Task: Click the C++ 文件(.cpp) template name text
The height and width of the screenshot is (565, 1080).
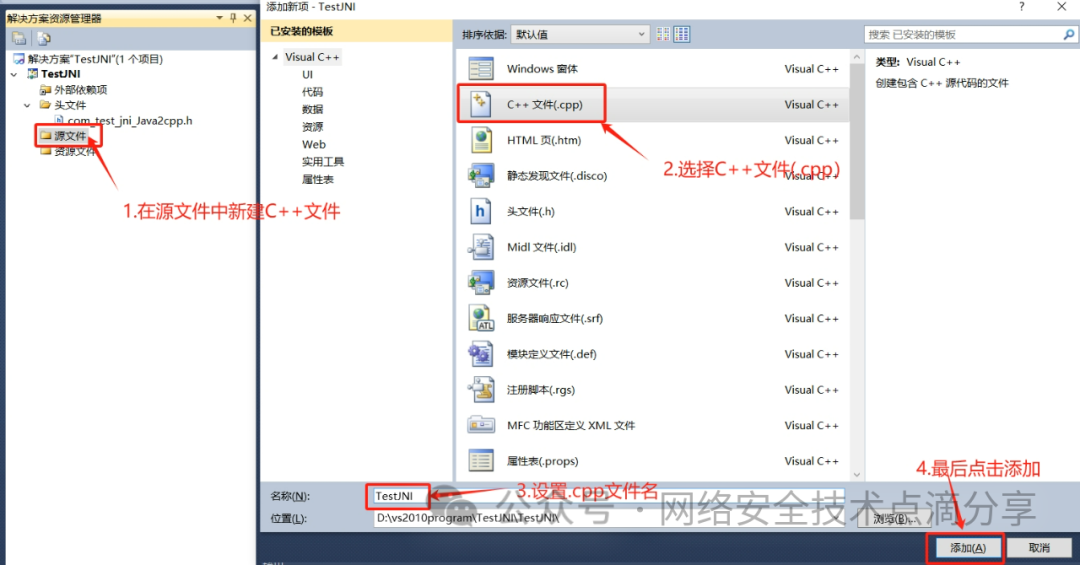Action: 545,105
